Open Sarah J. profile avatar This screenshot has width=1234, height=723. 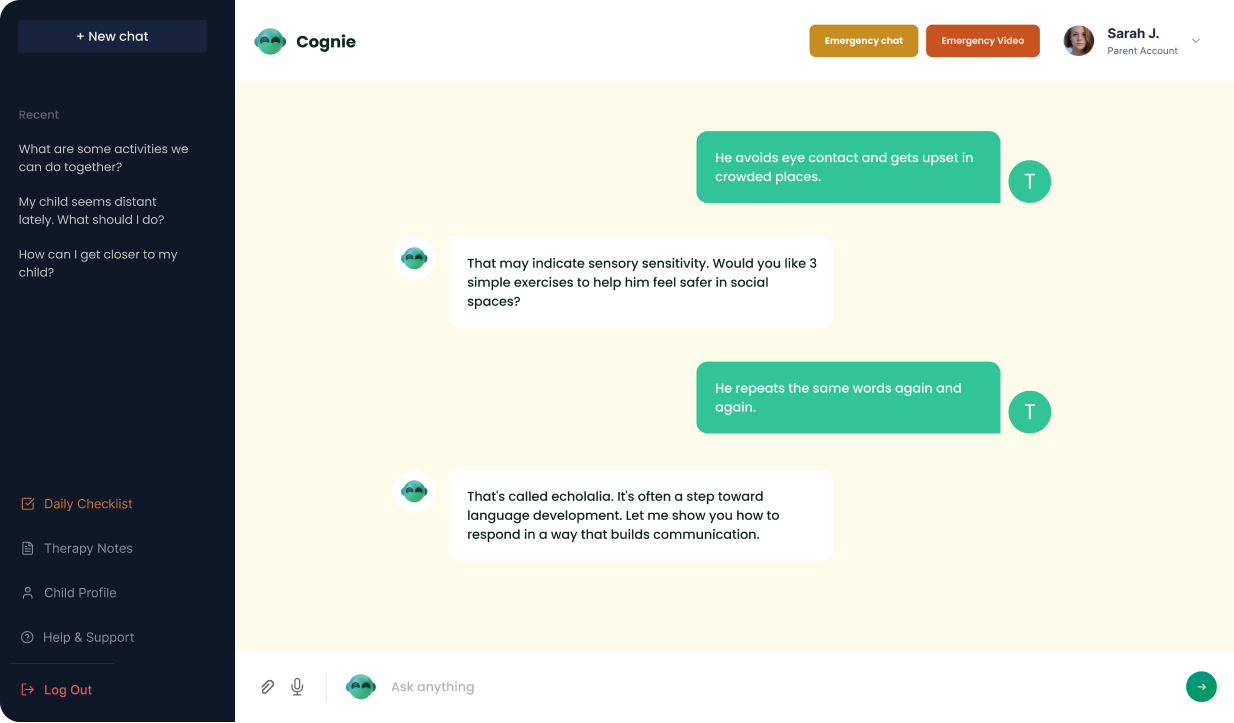(x=1078, y=41)
